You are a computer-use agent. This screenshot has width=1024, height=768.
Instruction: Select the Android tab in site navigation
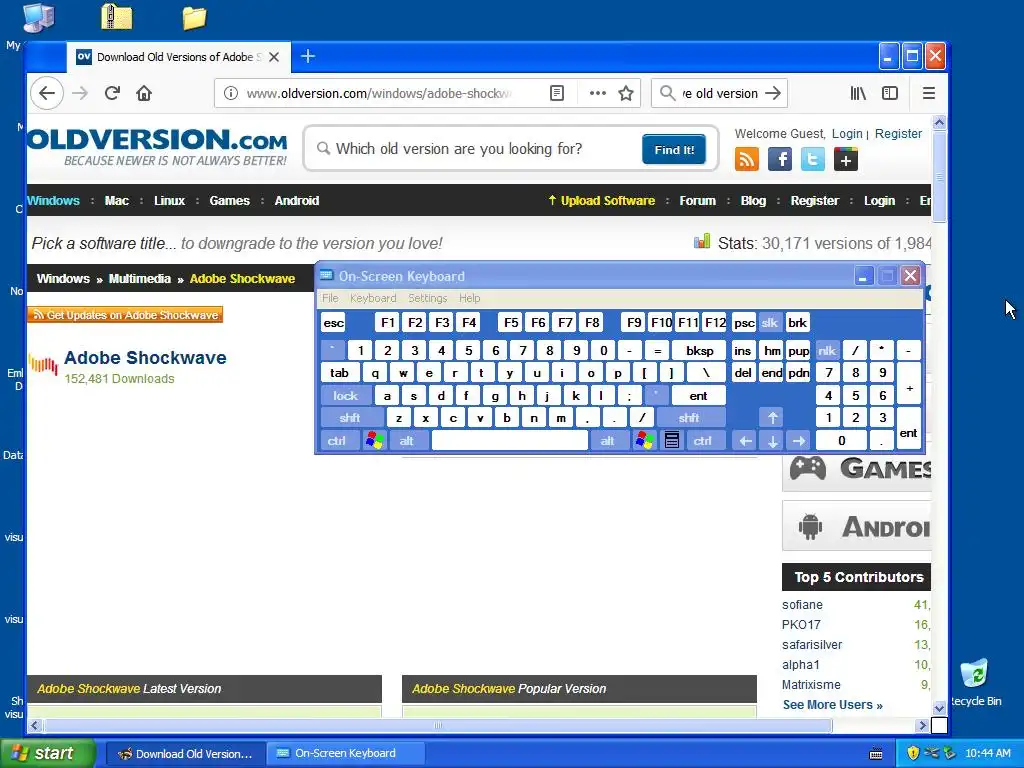pyautogui.click(x=296, y=200)
